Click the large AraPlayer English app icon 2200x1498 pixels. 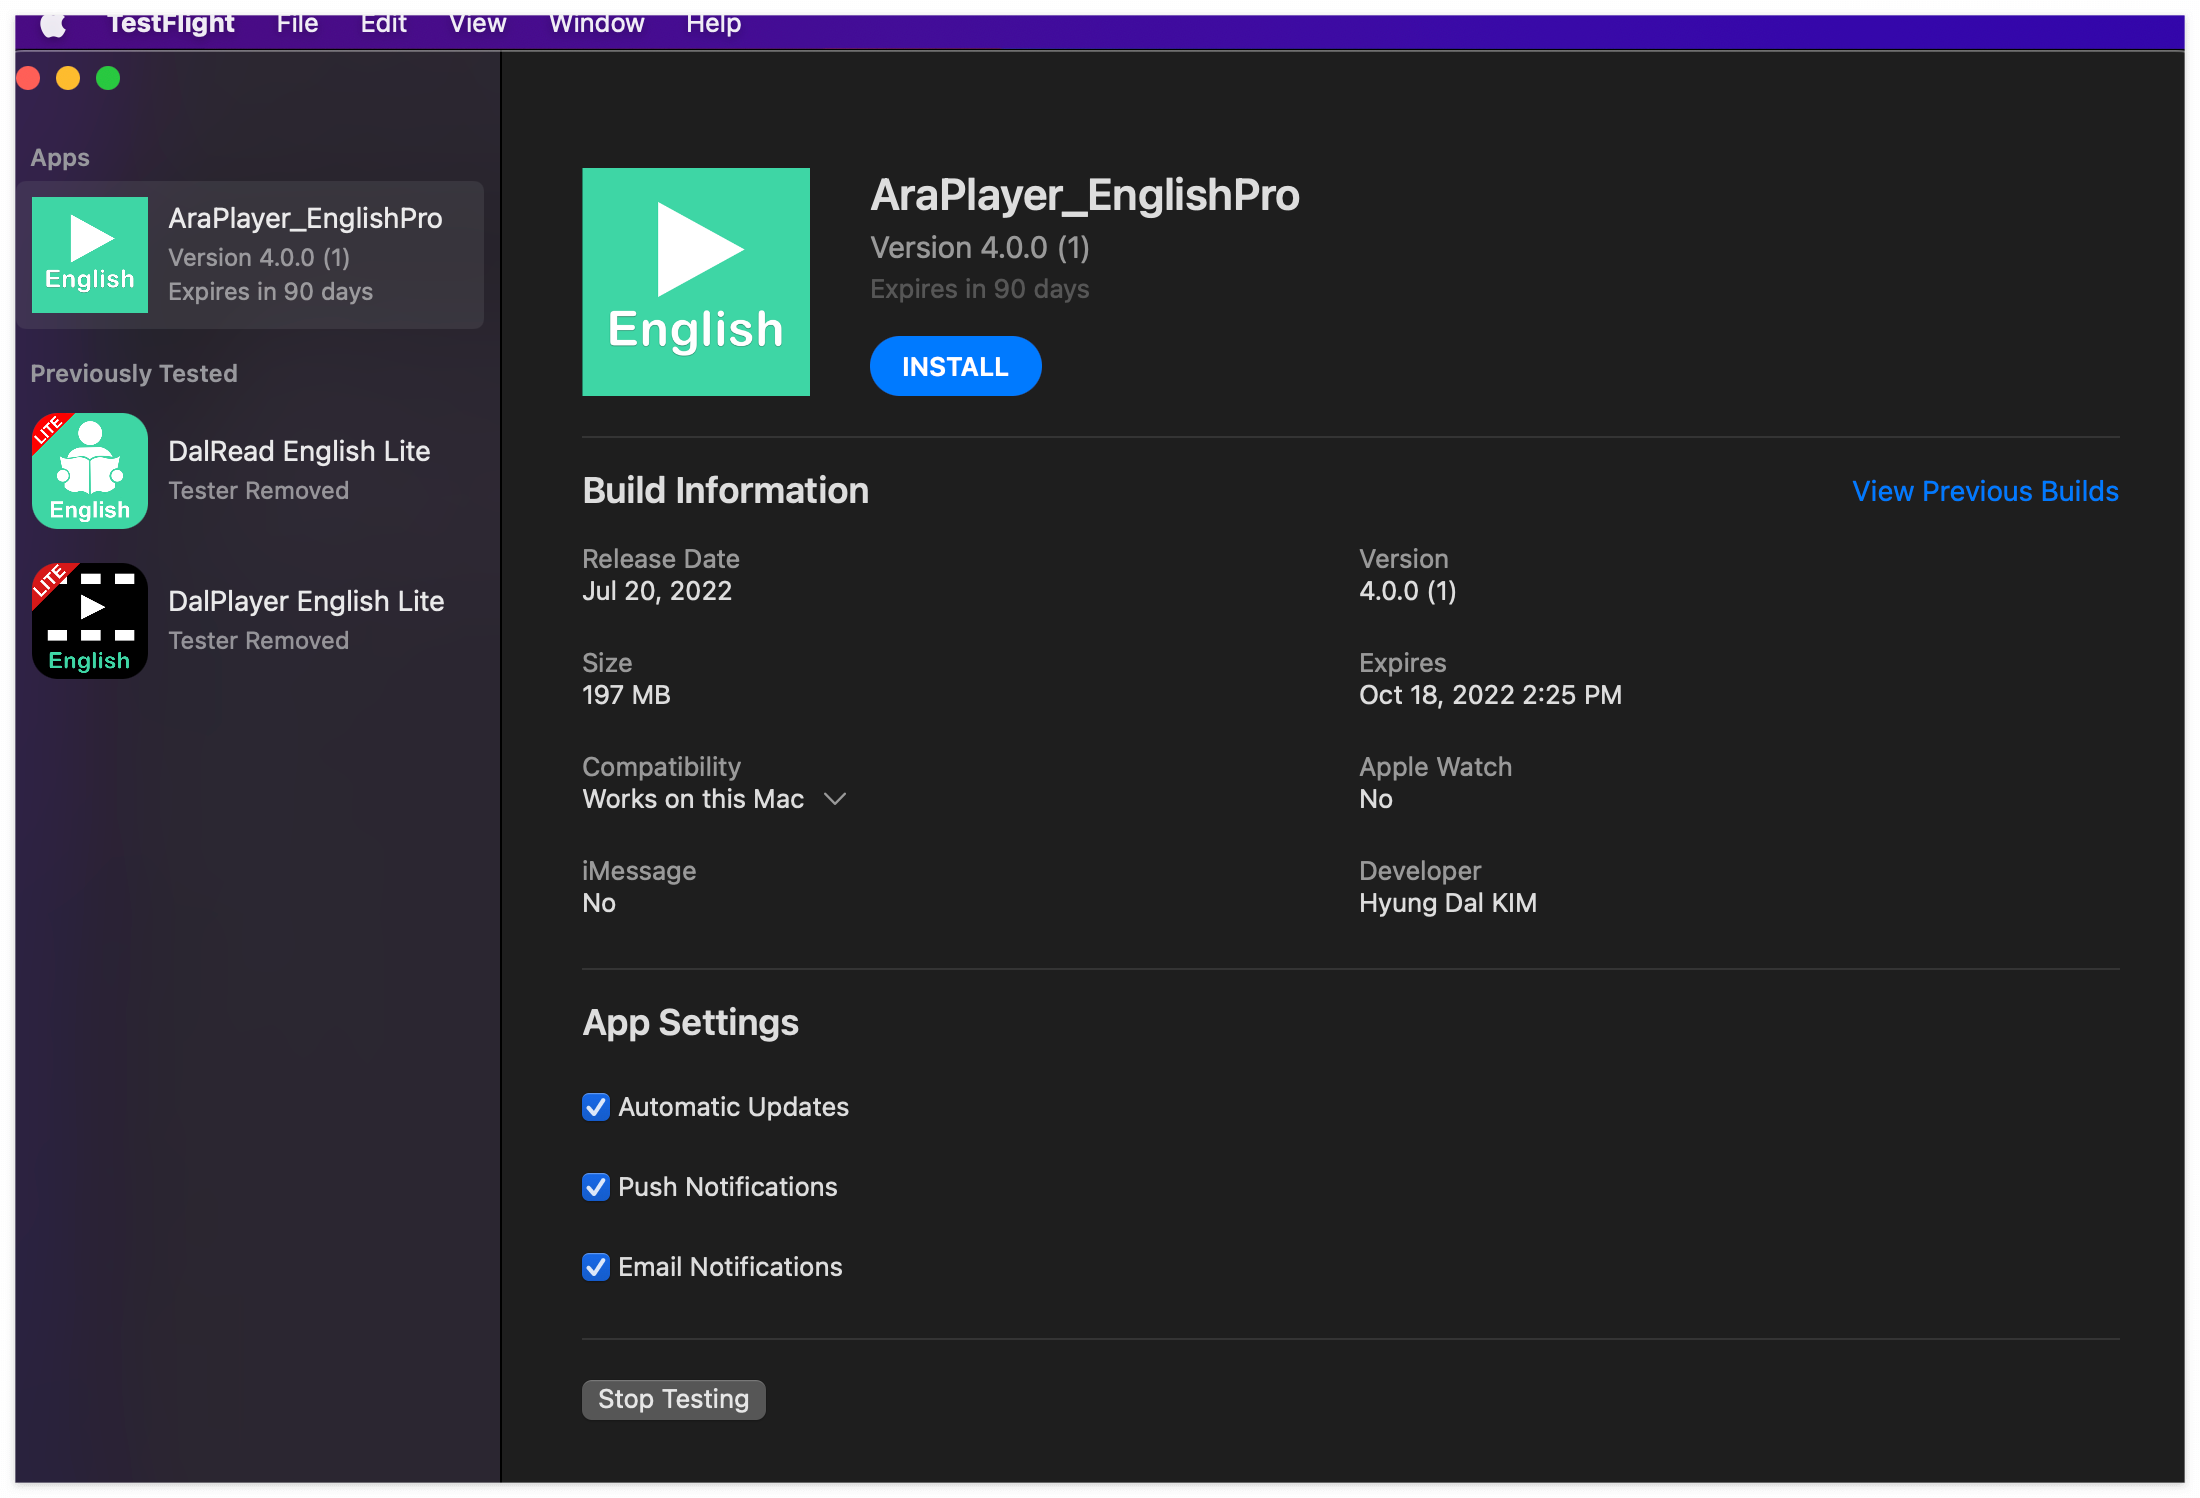[696, 282]
